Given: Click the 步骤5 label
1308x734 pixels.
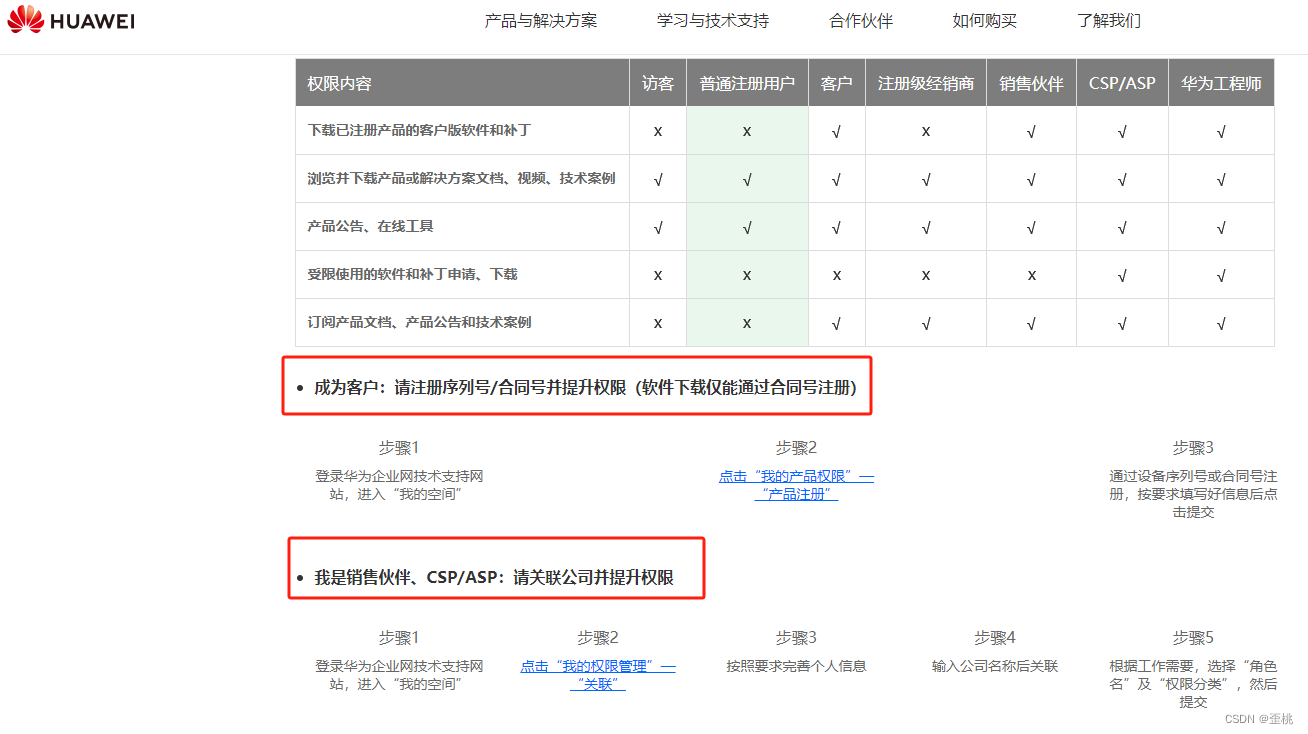Looking at the screenshot, I should pyautogui.click(x=1193, y=638).
